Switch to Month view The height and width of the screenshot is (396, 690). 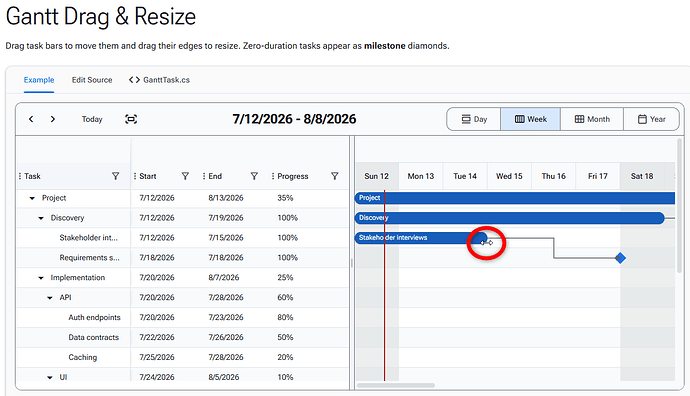592,119
